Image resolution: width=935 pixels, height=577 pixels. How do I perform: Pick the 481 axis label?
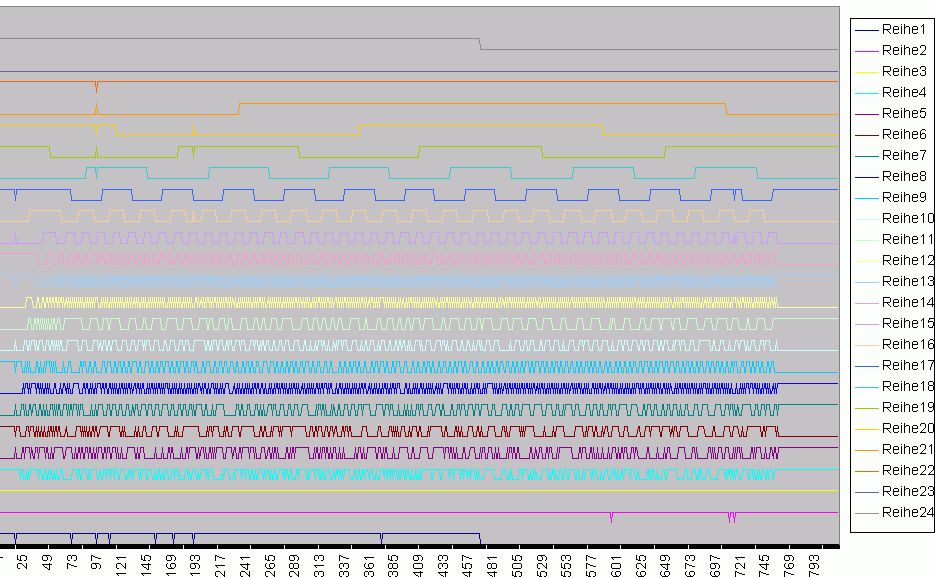(492, 566)
